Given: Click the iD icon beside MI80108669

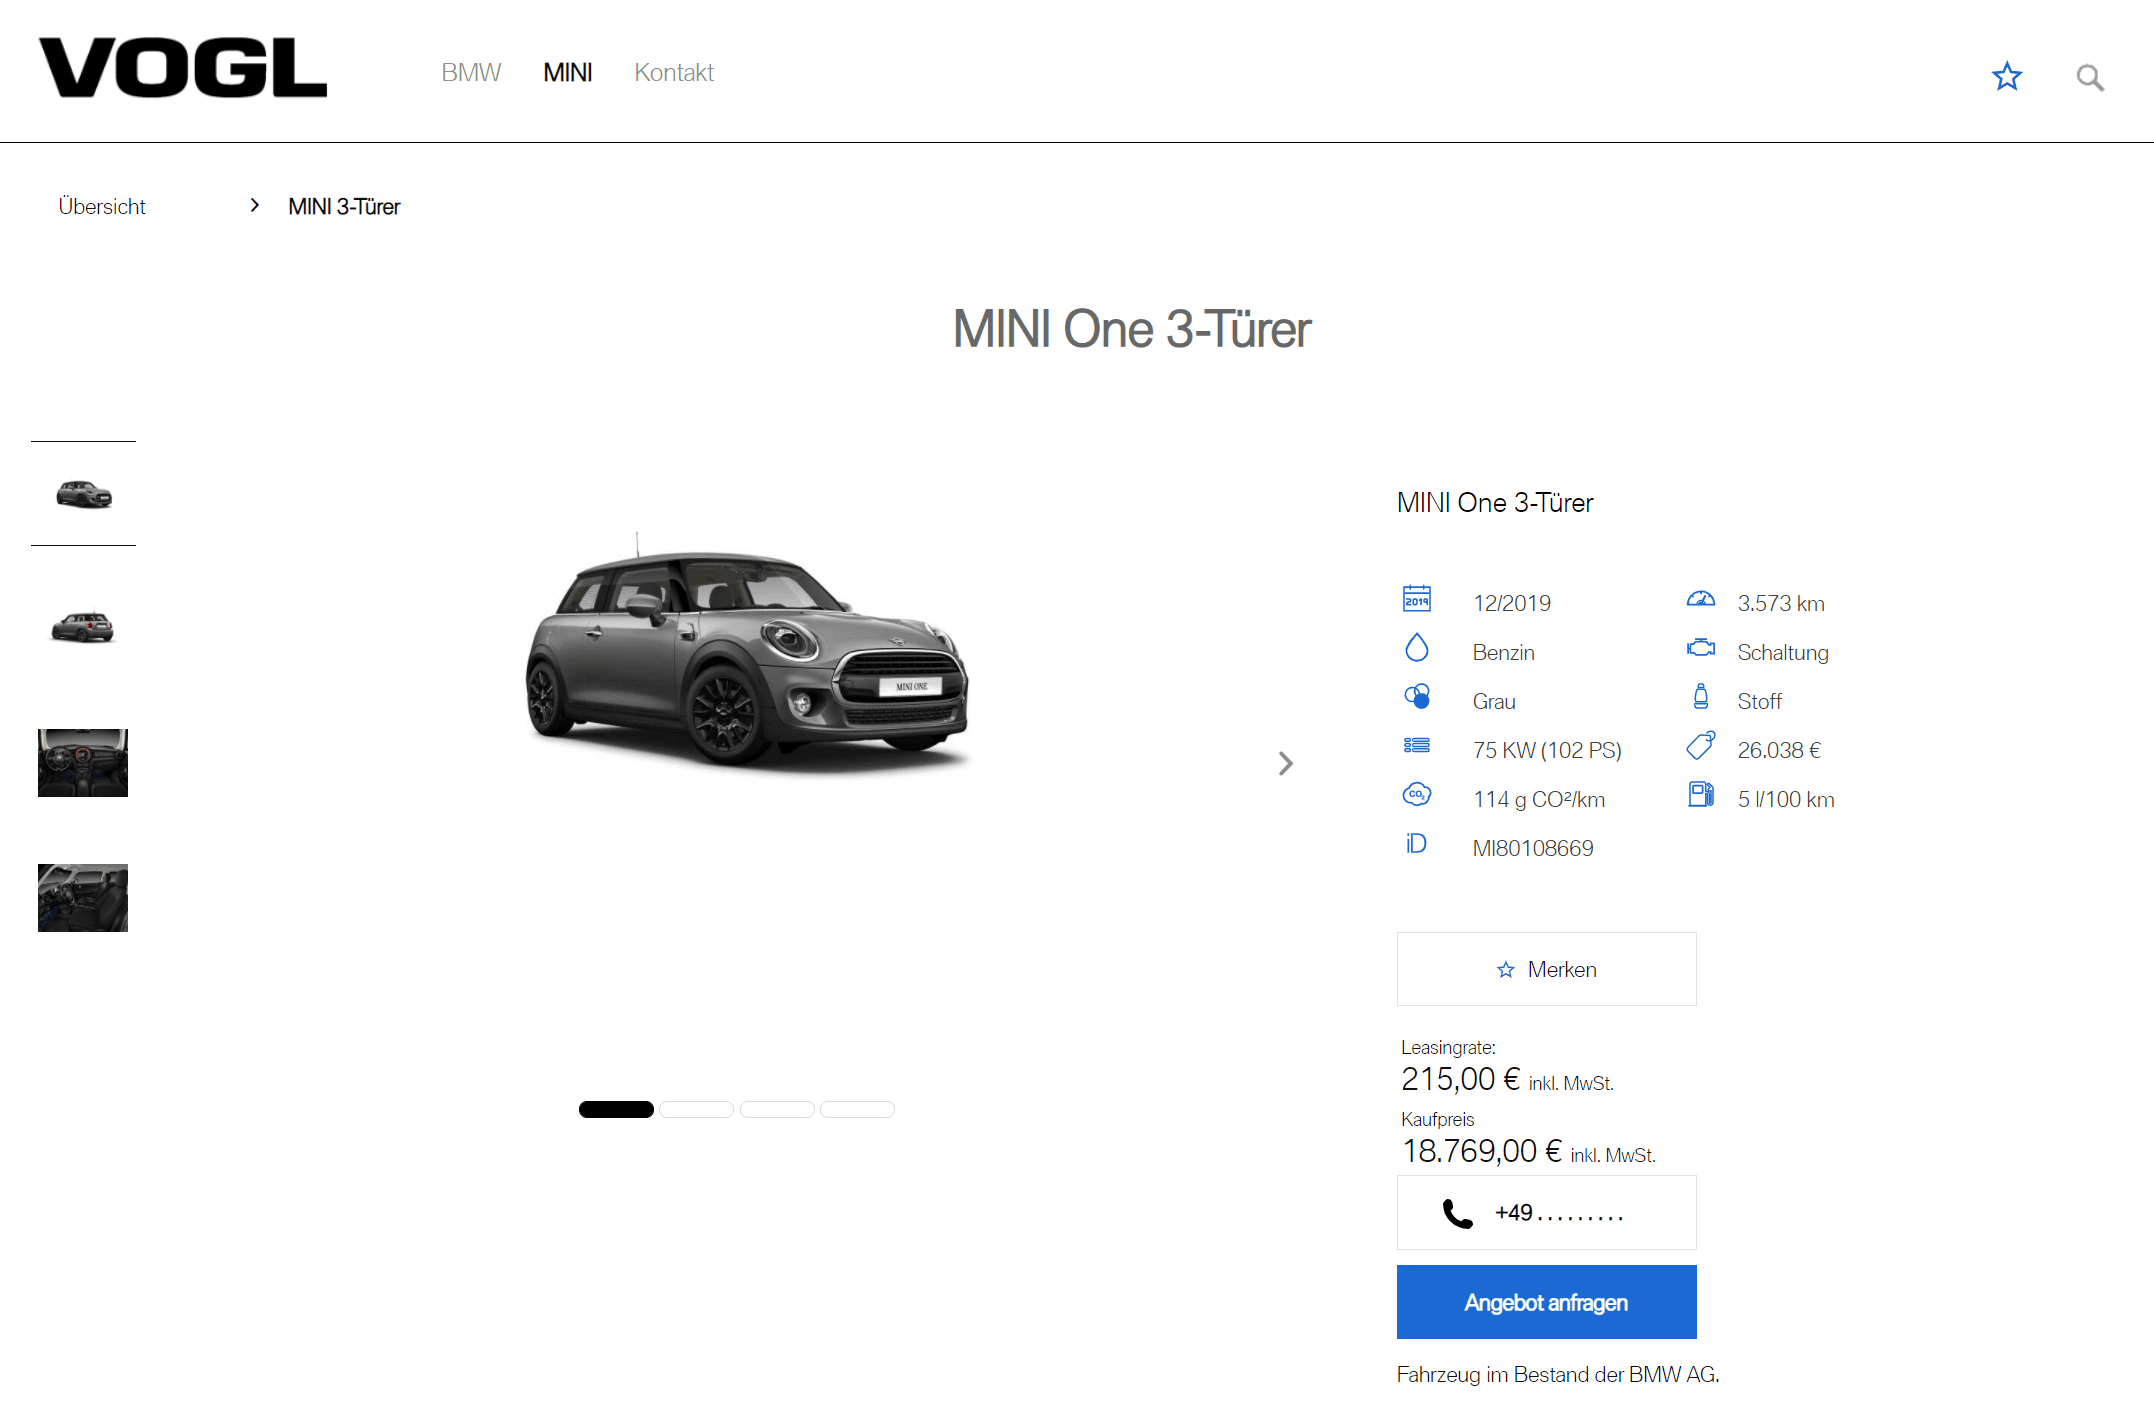Looking at the screenshot, I should click(1416, 843).
